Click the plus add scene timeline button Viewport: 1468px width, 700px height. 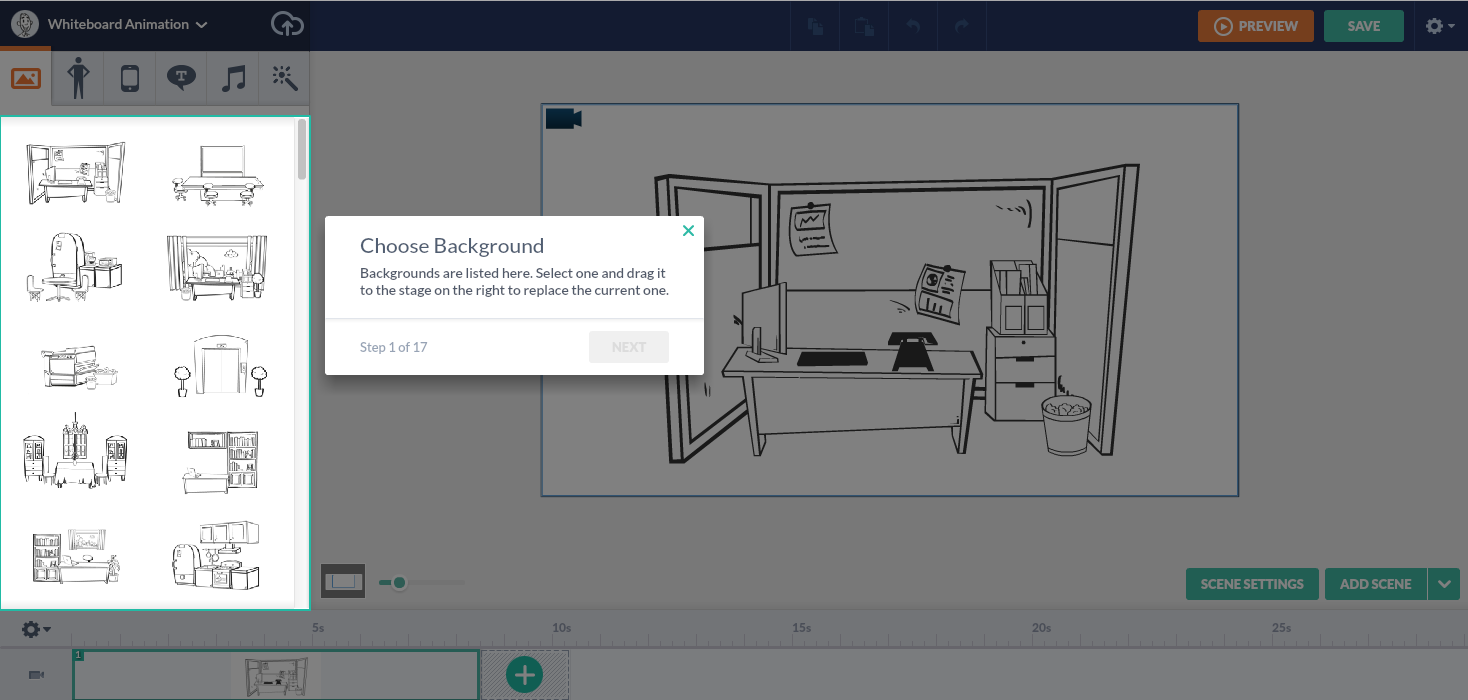pos(525,675)
